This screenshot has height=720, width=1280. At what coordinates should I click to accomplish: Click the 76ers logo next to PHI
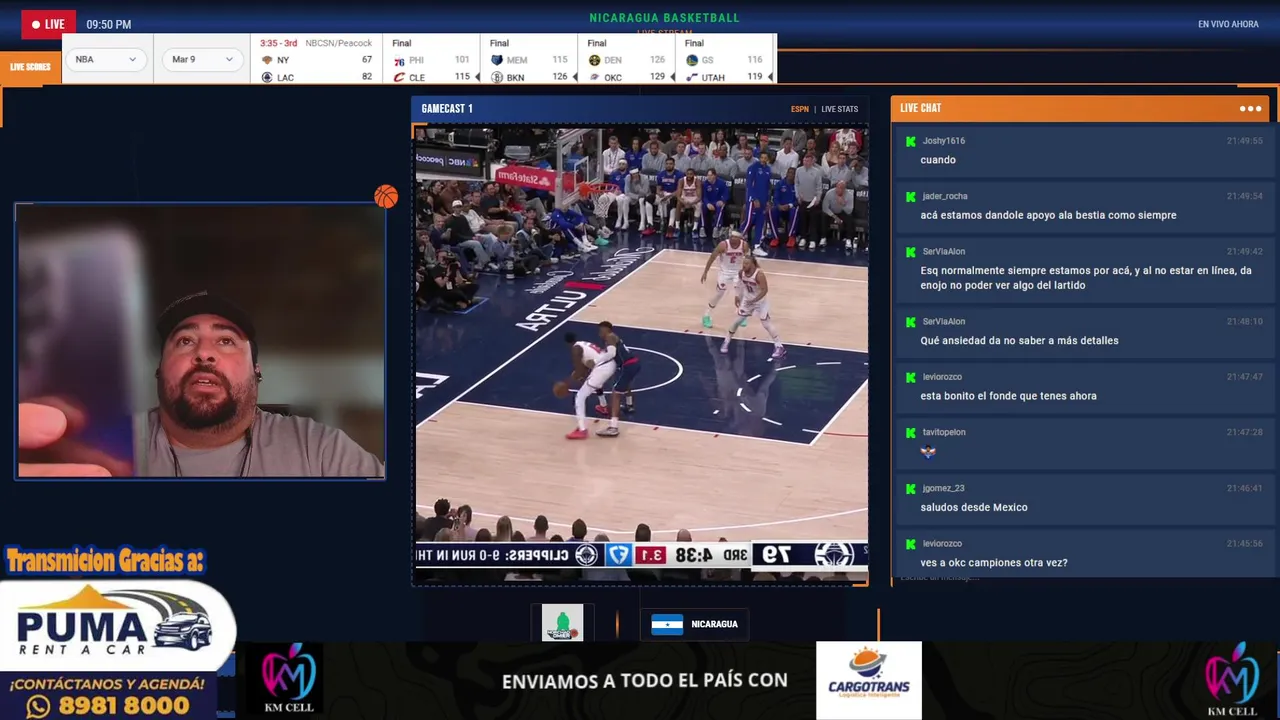coord(399,60)
